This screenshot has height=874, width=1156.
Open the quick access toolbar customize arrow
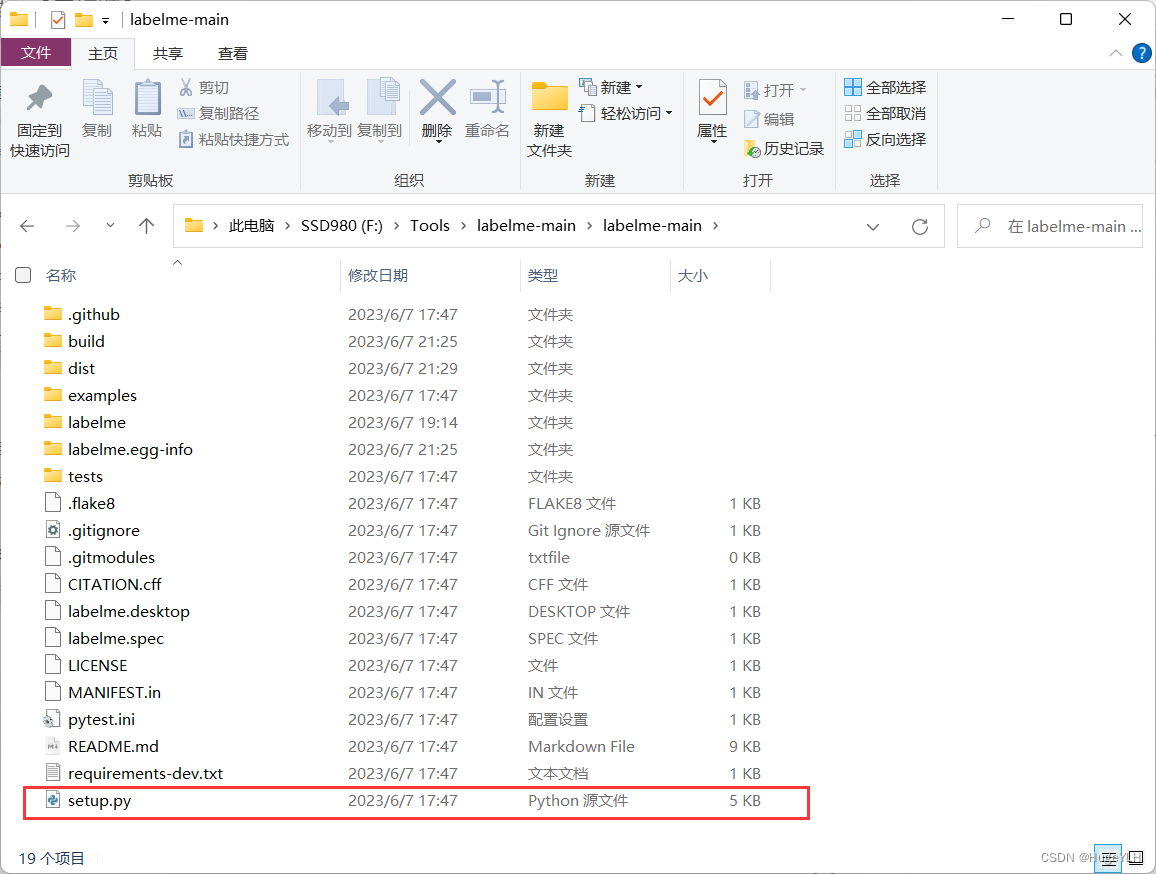[105, 21]
